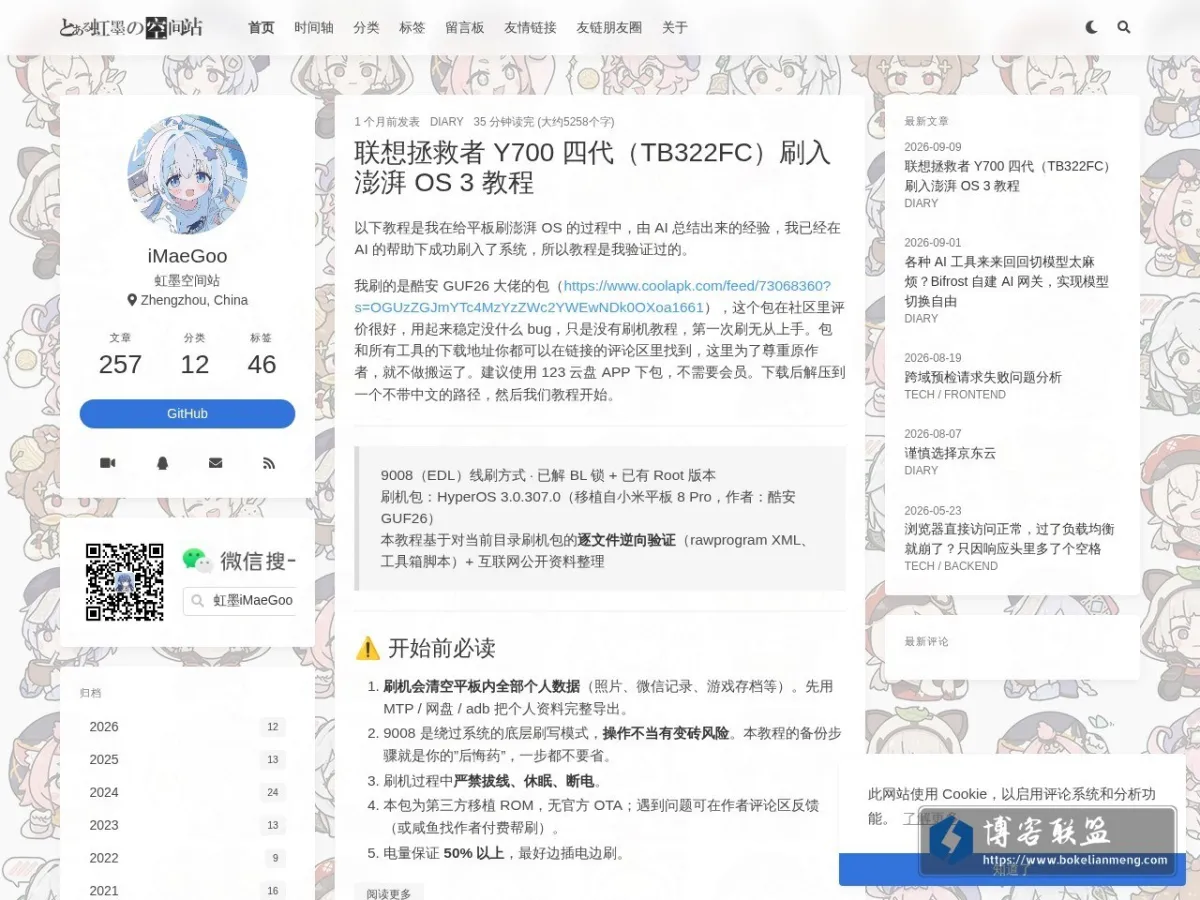Toggle dark mode moon icon
This screenshot has height=900, width=1200.
(x=1091, y=28)
